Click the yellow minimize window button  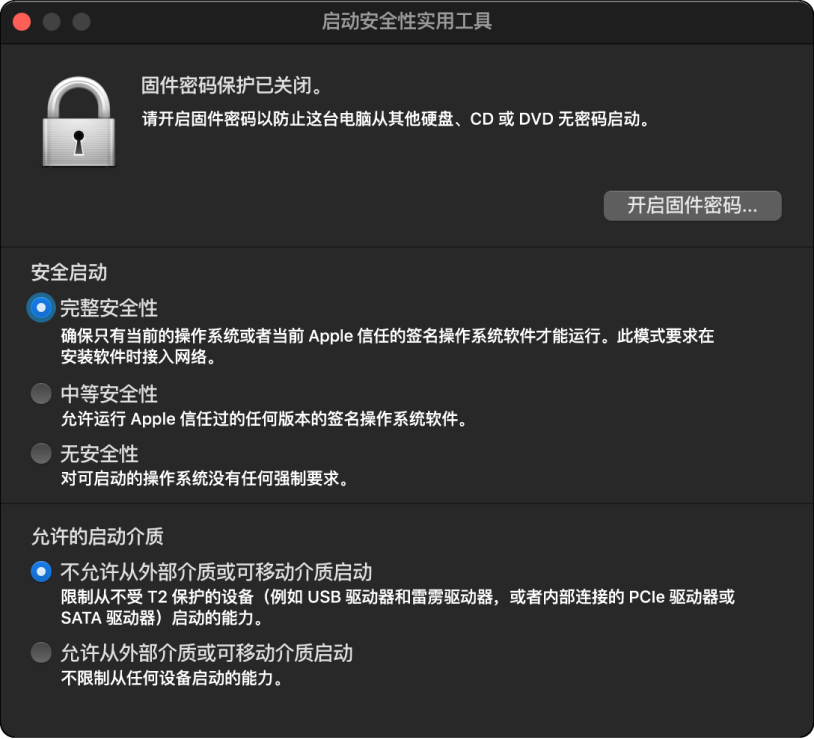tap(51, 21)
